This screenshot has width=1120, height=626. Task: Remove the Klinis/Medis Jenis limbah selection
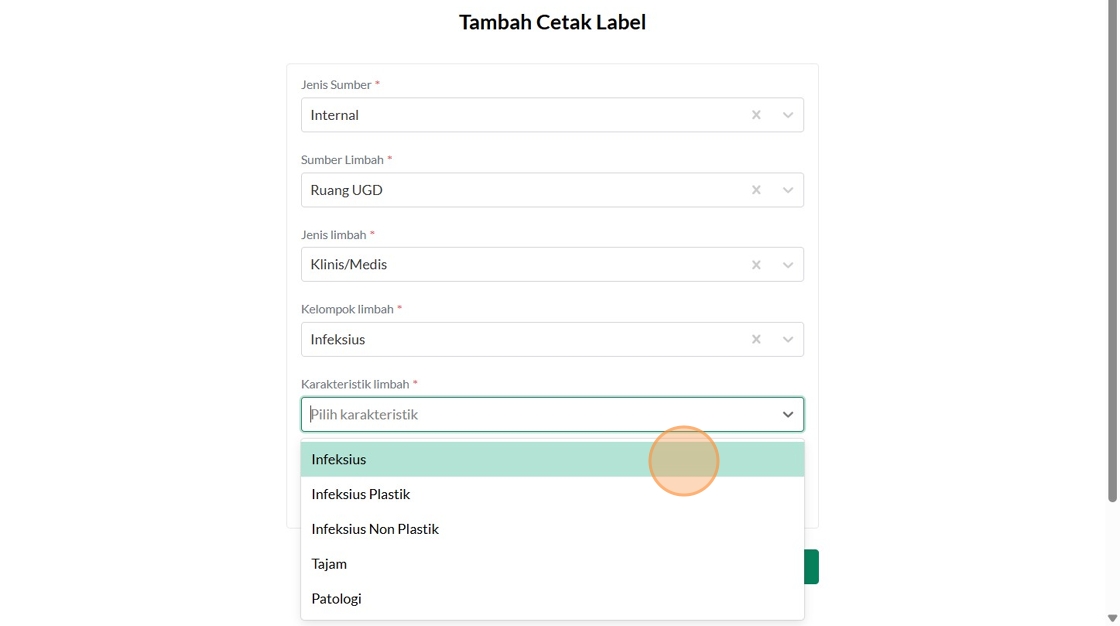[x=756, y=265]
